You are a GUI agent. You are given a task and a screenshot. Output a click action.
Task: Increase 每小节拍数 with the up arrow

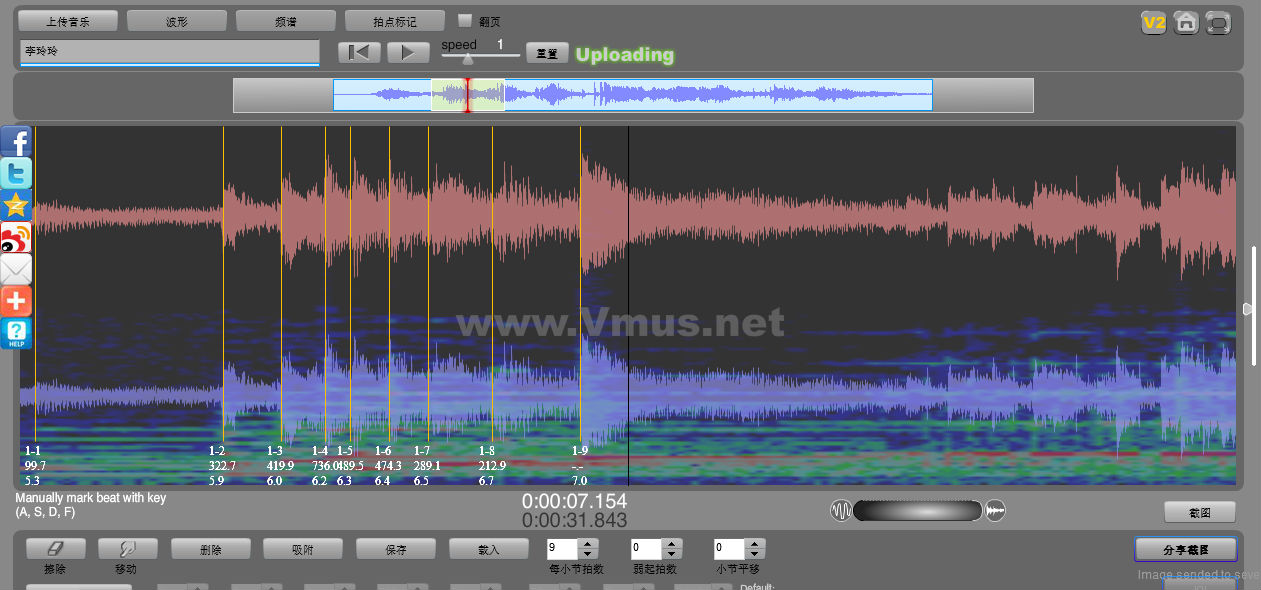[x=588, y=544]
